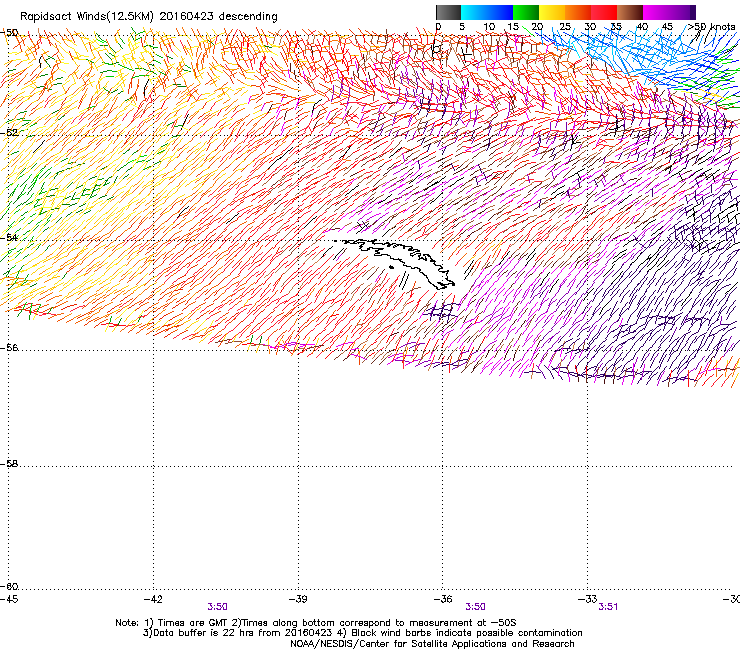740x650 pixels.
Task: Click the brown 35-40 knots legend swatch
Action: click(630, 12)
